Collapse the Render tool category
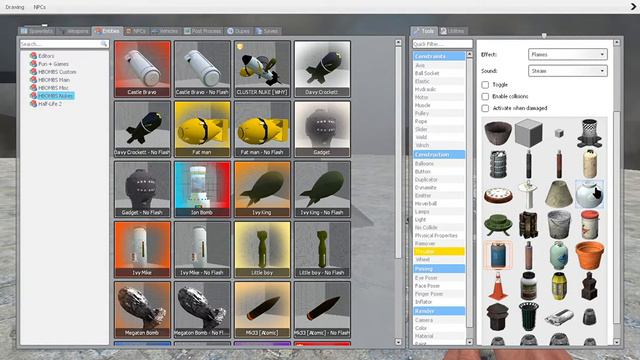 click(x=439, y=311)
